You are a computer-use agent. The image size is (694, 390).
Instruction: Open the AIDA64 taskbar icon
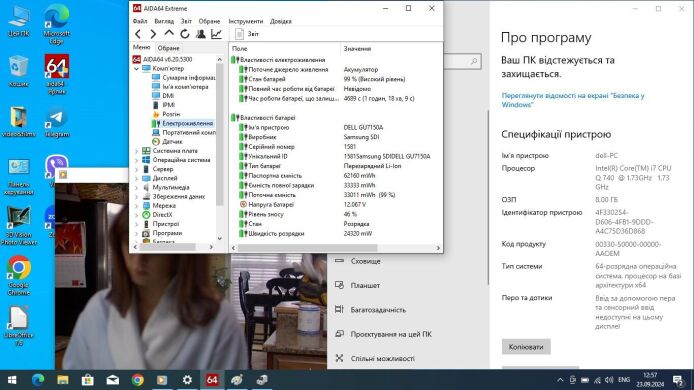click(212, 380)
